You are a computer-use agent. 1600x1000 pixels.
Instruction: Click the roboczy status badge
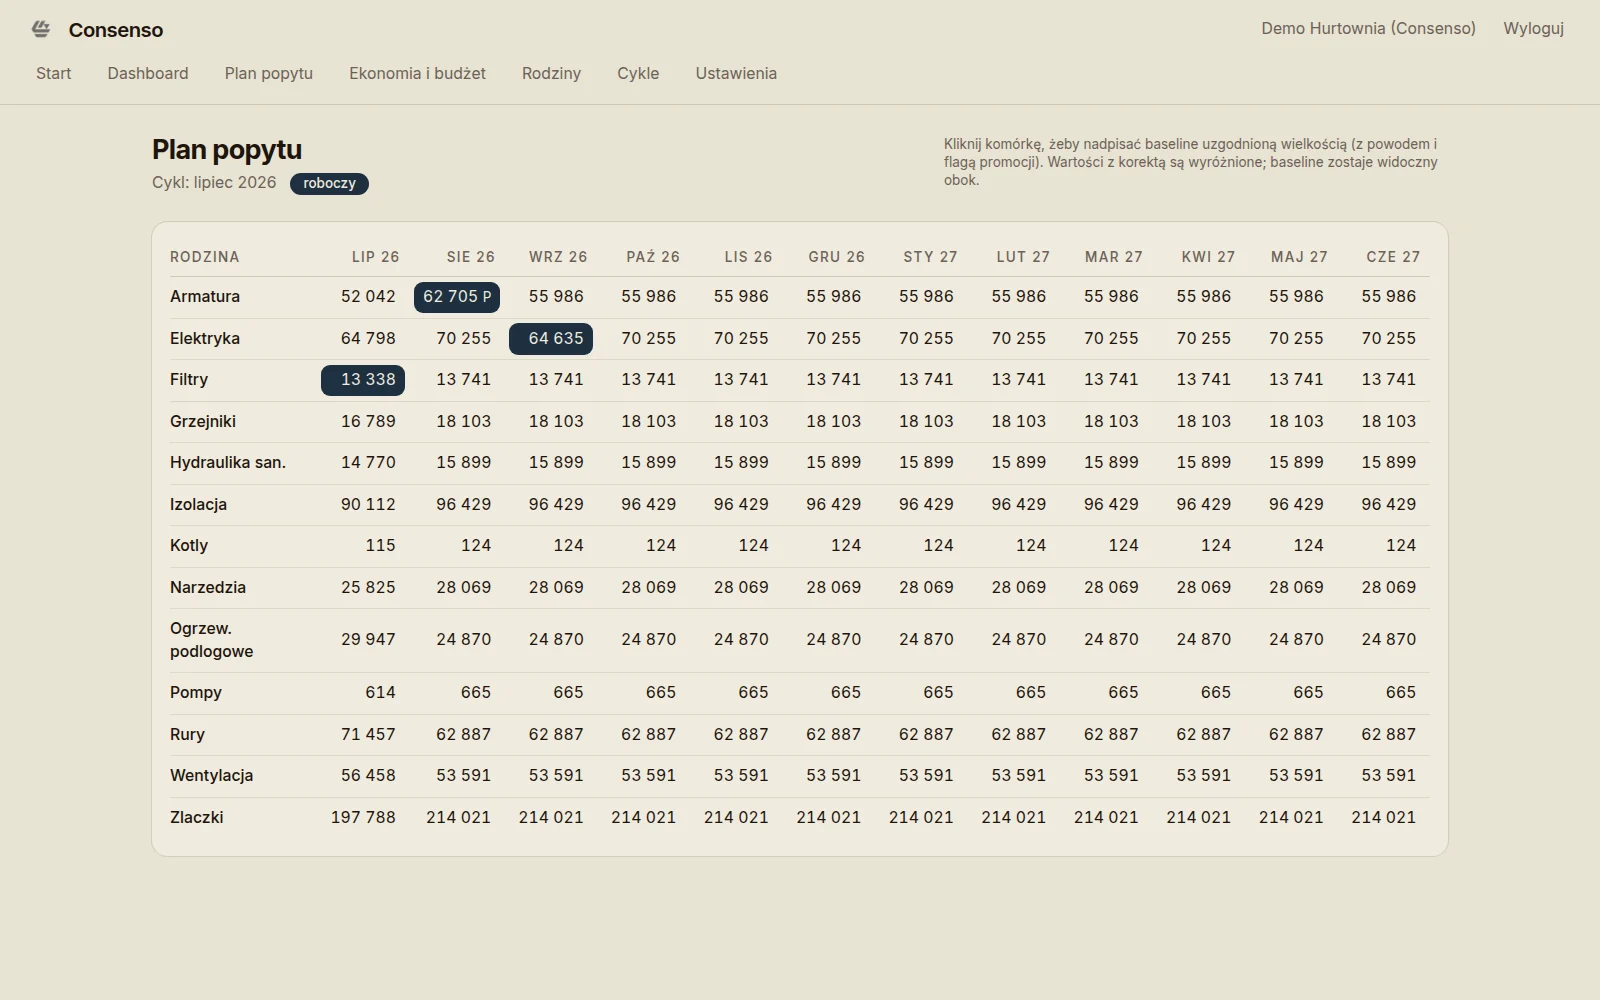[329, 183]
